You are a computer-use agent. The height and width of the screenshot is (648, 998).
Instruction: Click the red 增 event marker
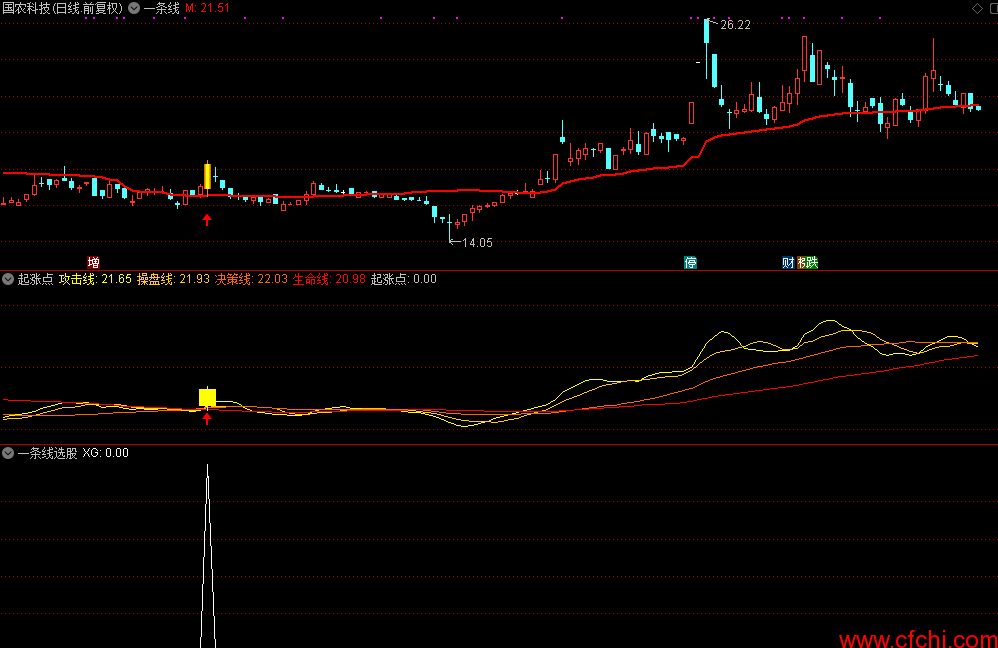[94, 262]
